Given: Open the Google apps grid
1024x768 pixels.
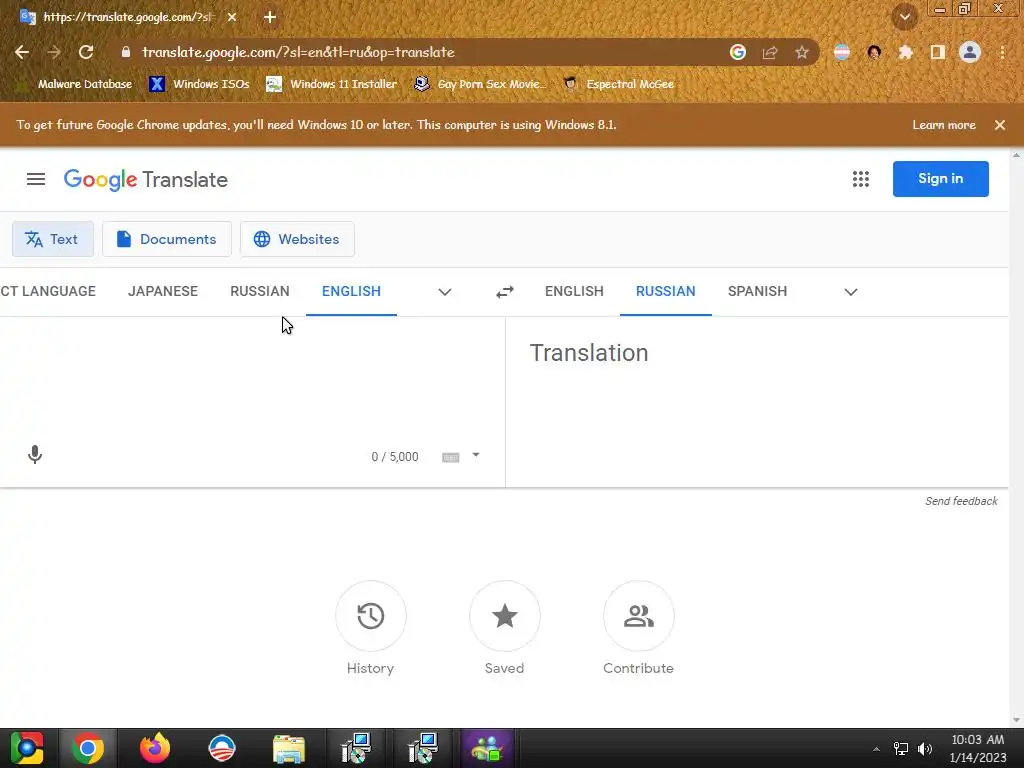Looking at the screenshot, I should [861, 179].
